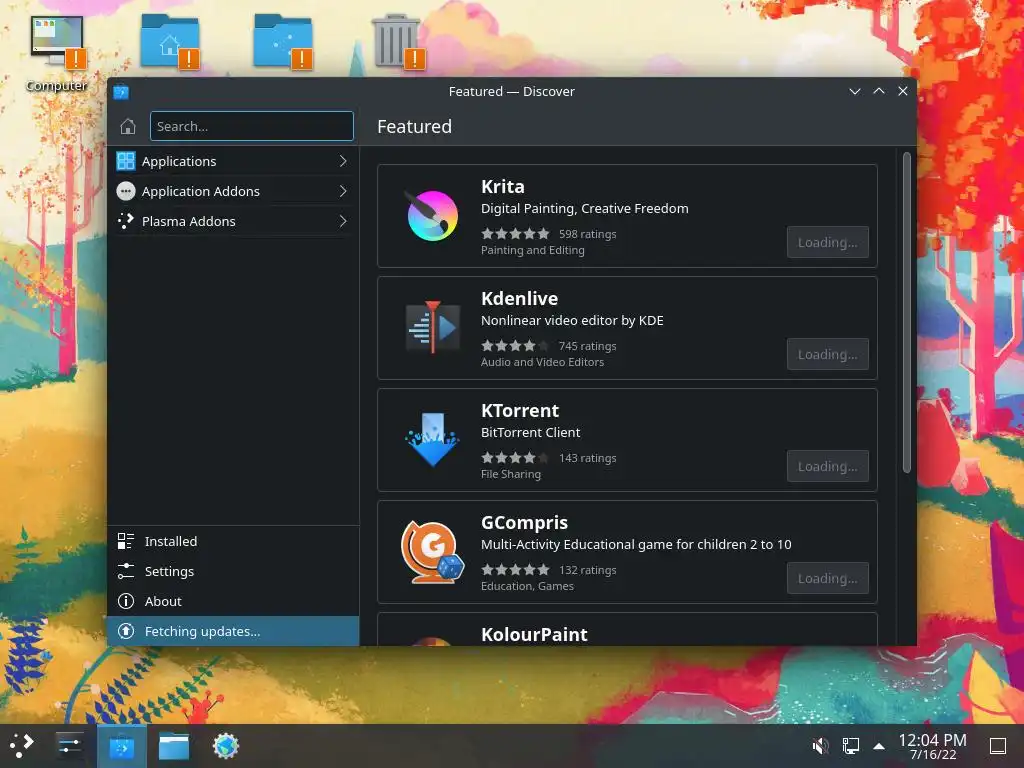1024x768 pixels.
Task: Click Kdenlive's 745 ratings text
Action: [x=587, y=346]
